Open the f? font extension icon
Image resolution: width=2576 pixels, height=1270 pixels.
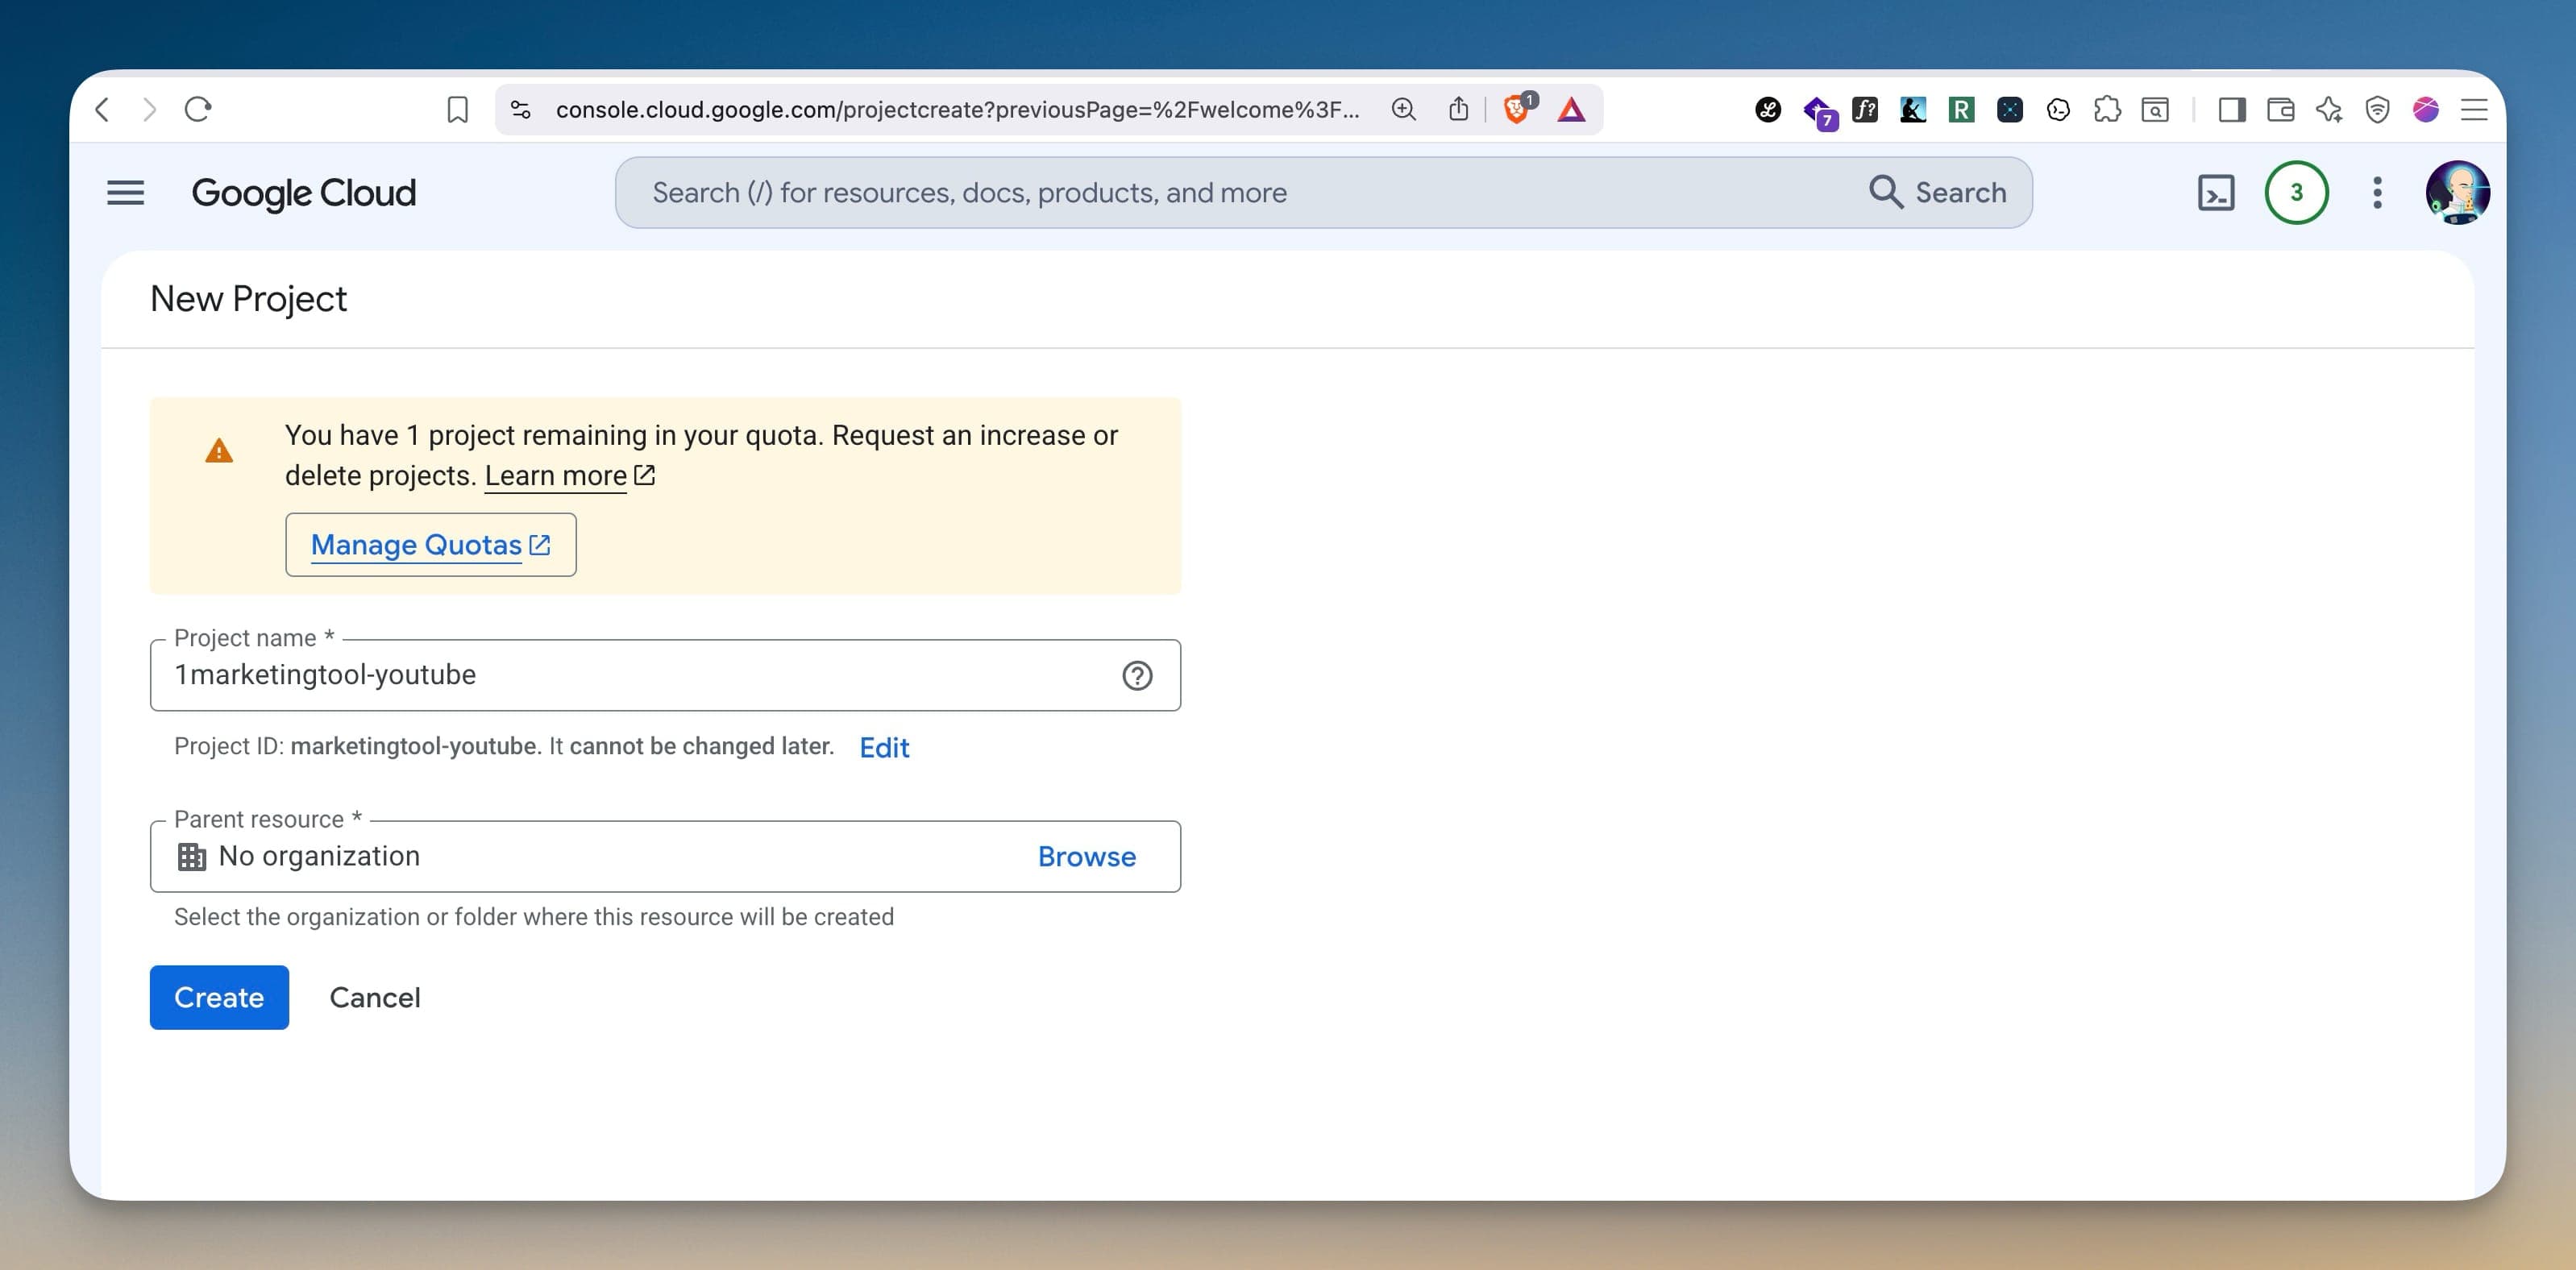(x=1865, y=109)
